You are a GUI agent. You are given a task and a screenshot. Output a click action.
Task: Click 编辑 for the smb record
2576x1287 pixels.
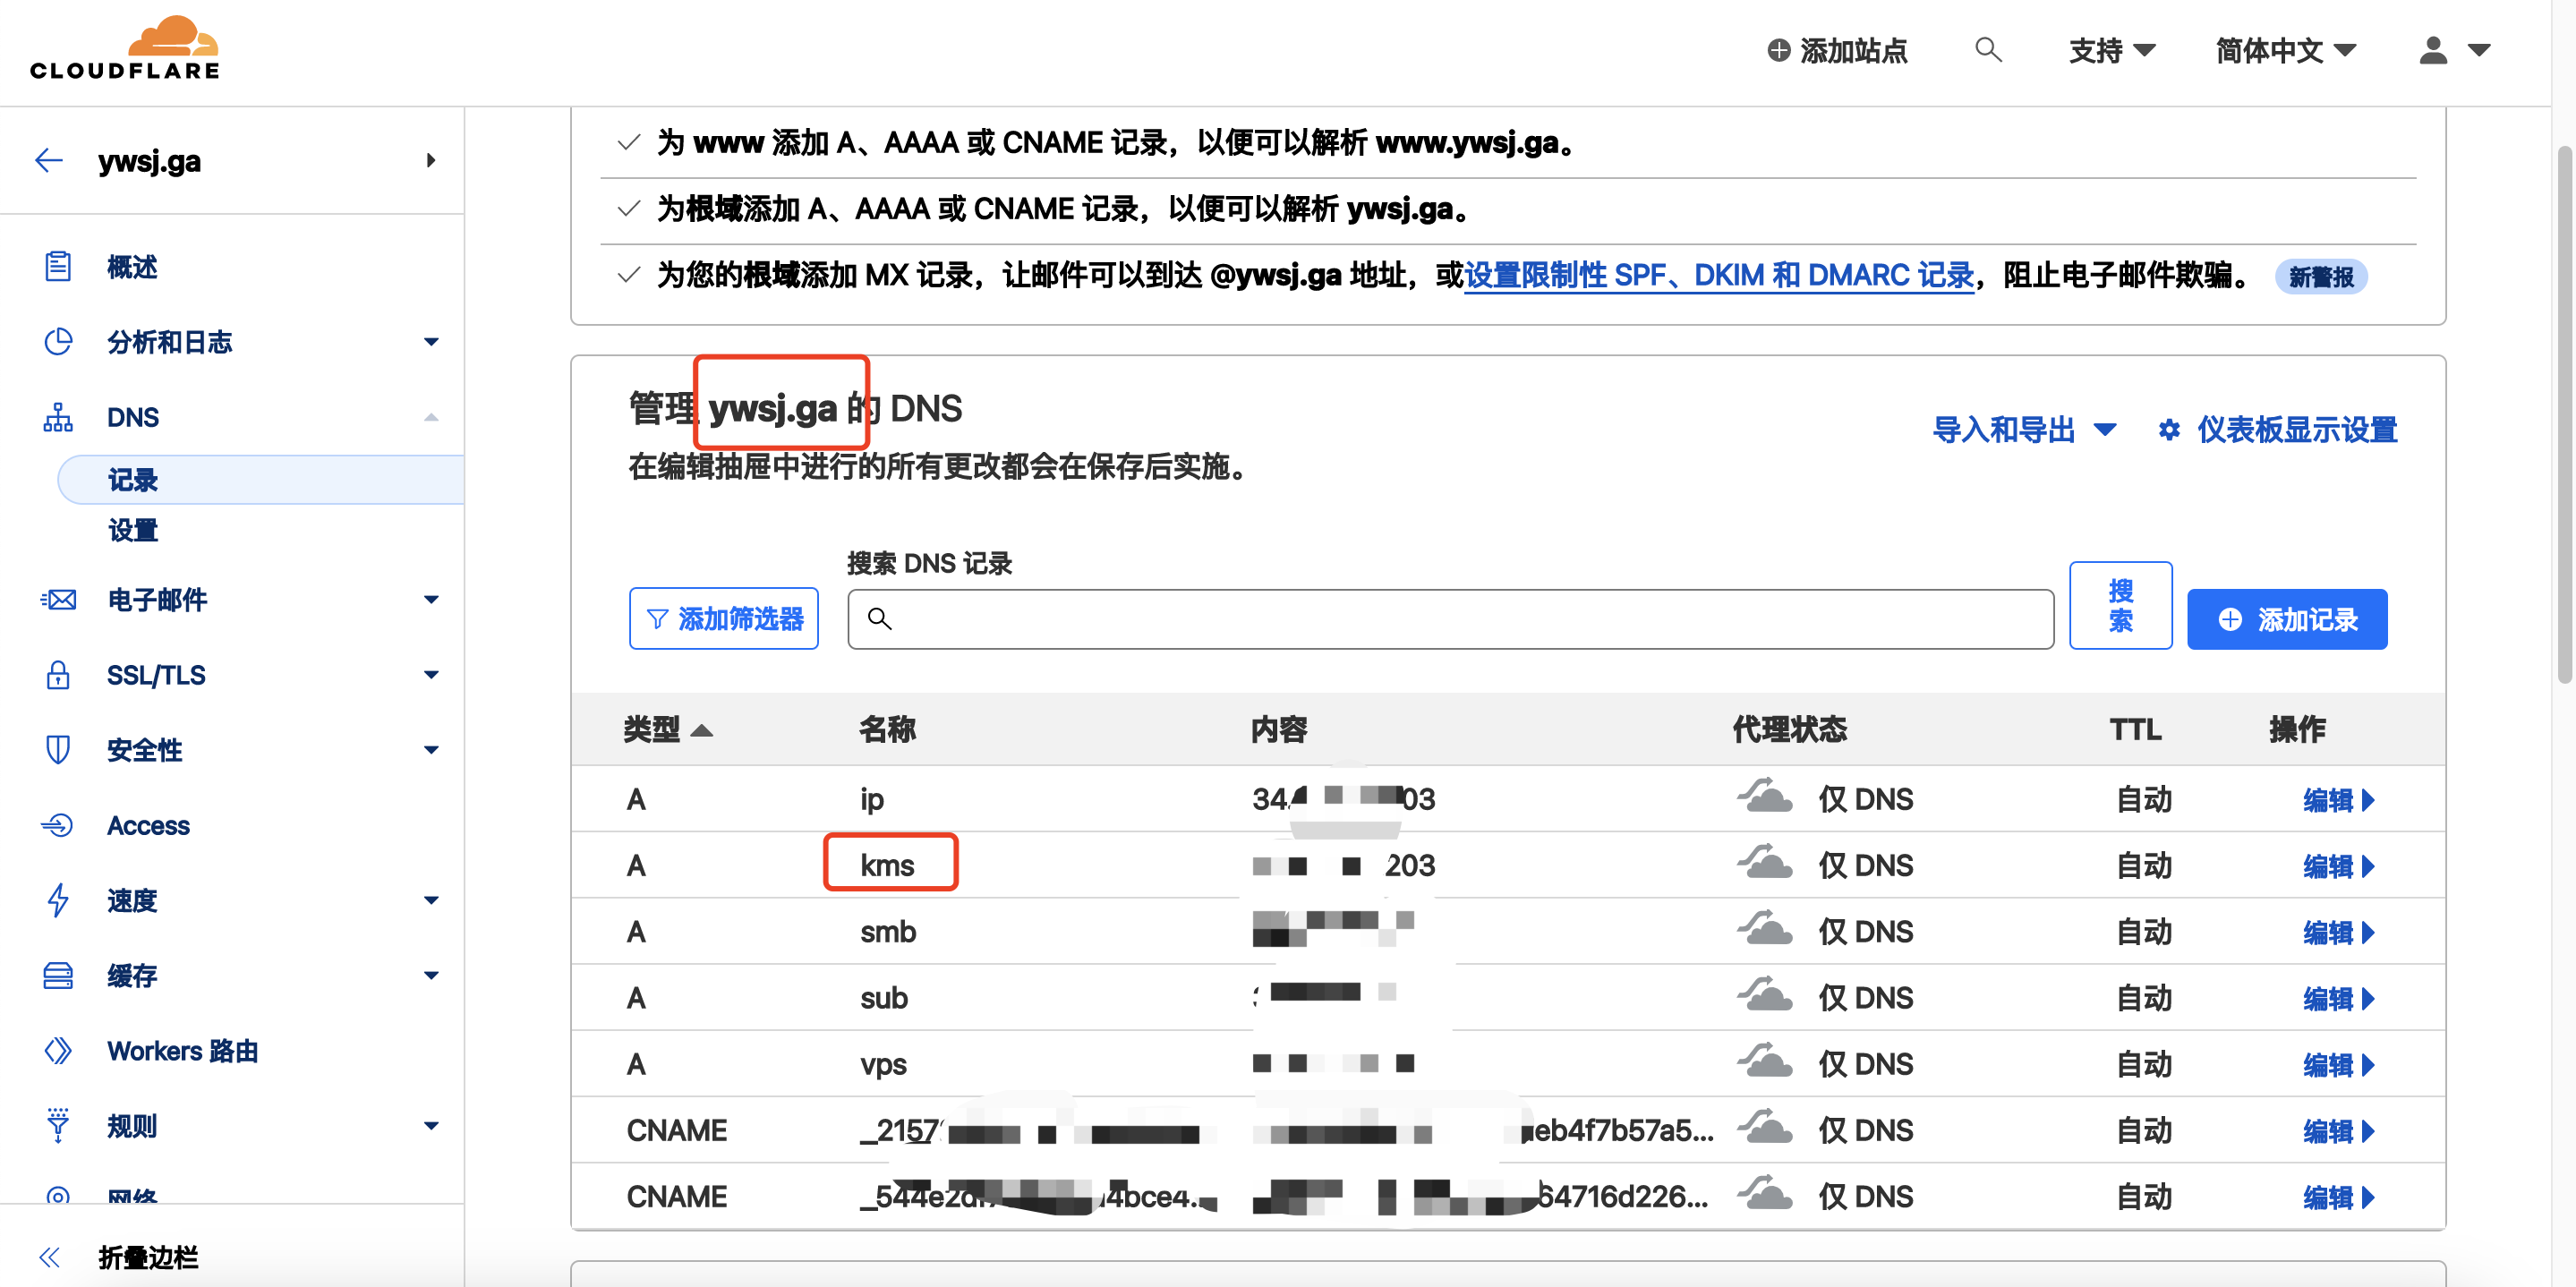pos(2337,931)
